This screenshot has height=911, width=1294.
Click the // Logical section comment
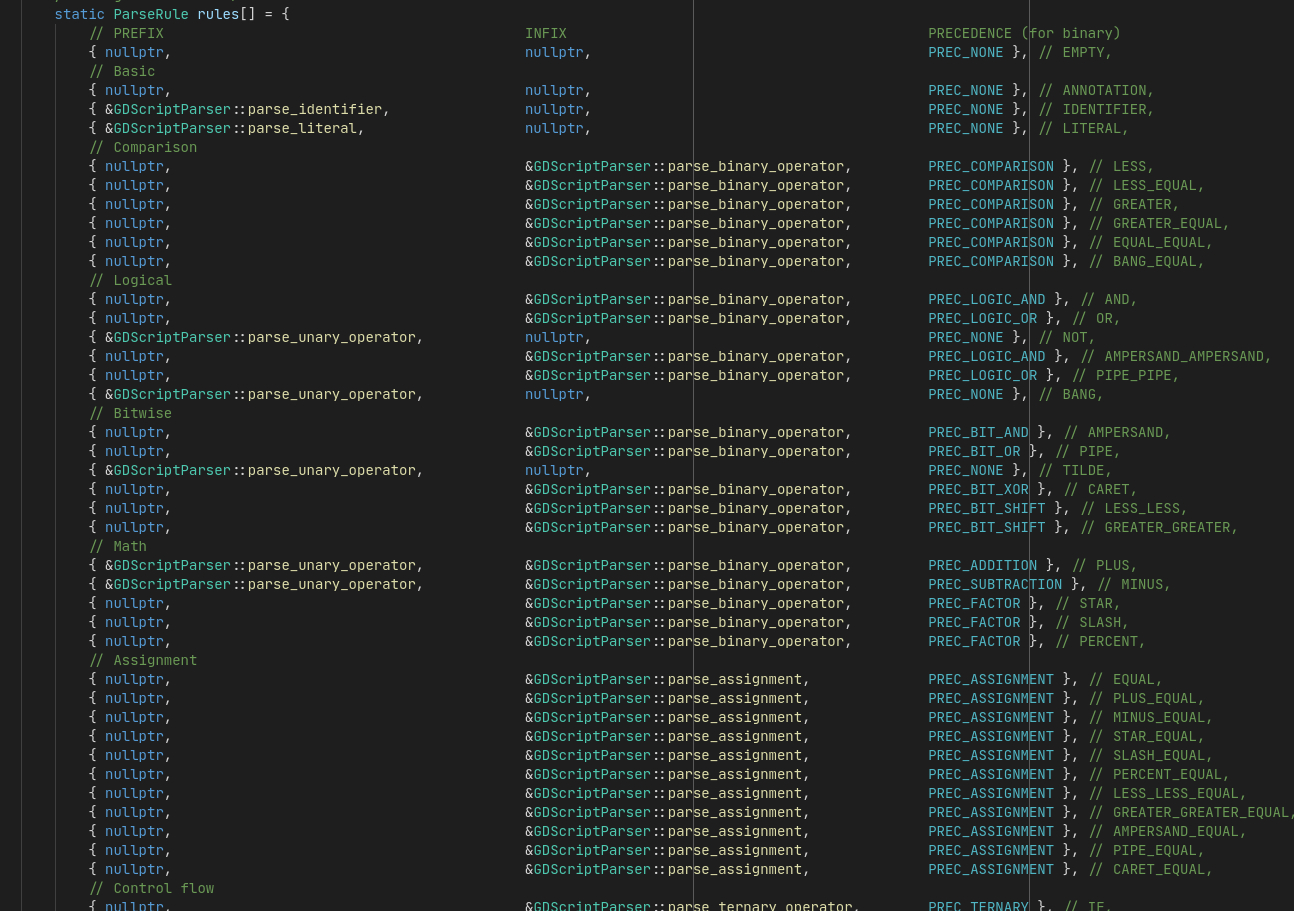click(x=130, y=280)
